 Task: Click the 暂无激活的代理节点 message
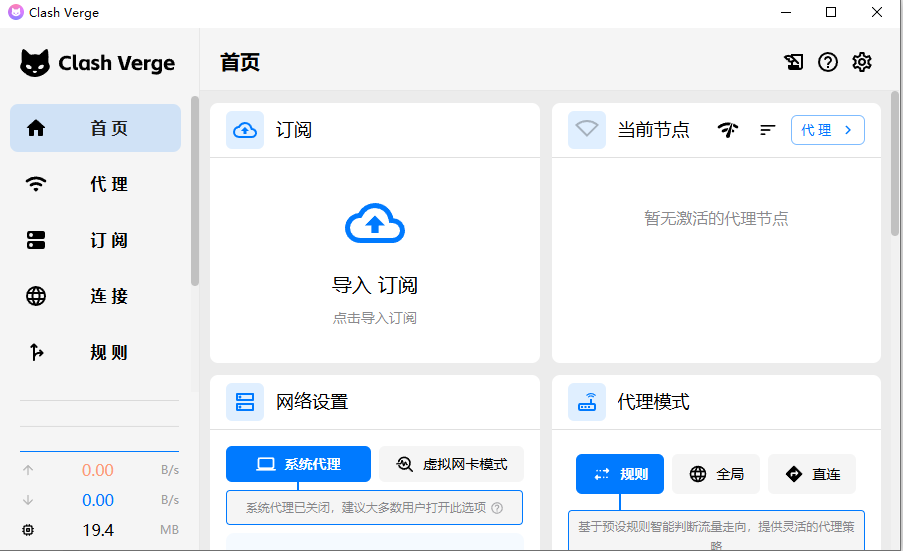click(x=716, y=219)
